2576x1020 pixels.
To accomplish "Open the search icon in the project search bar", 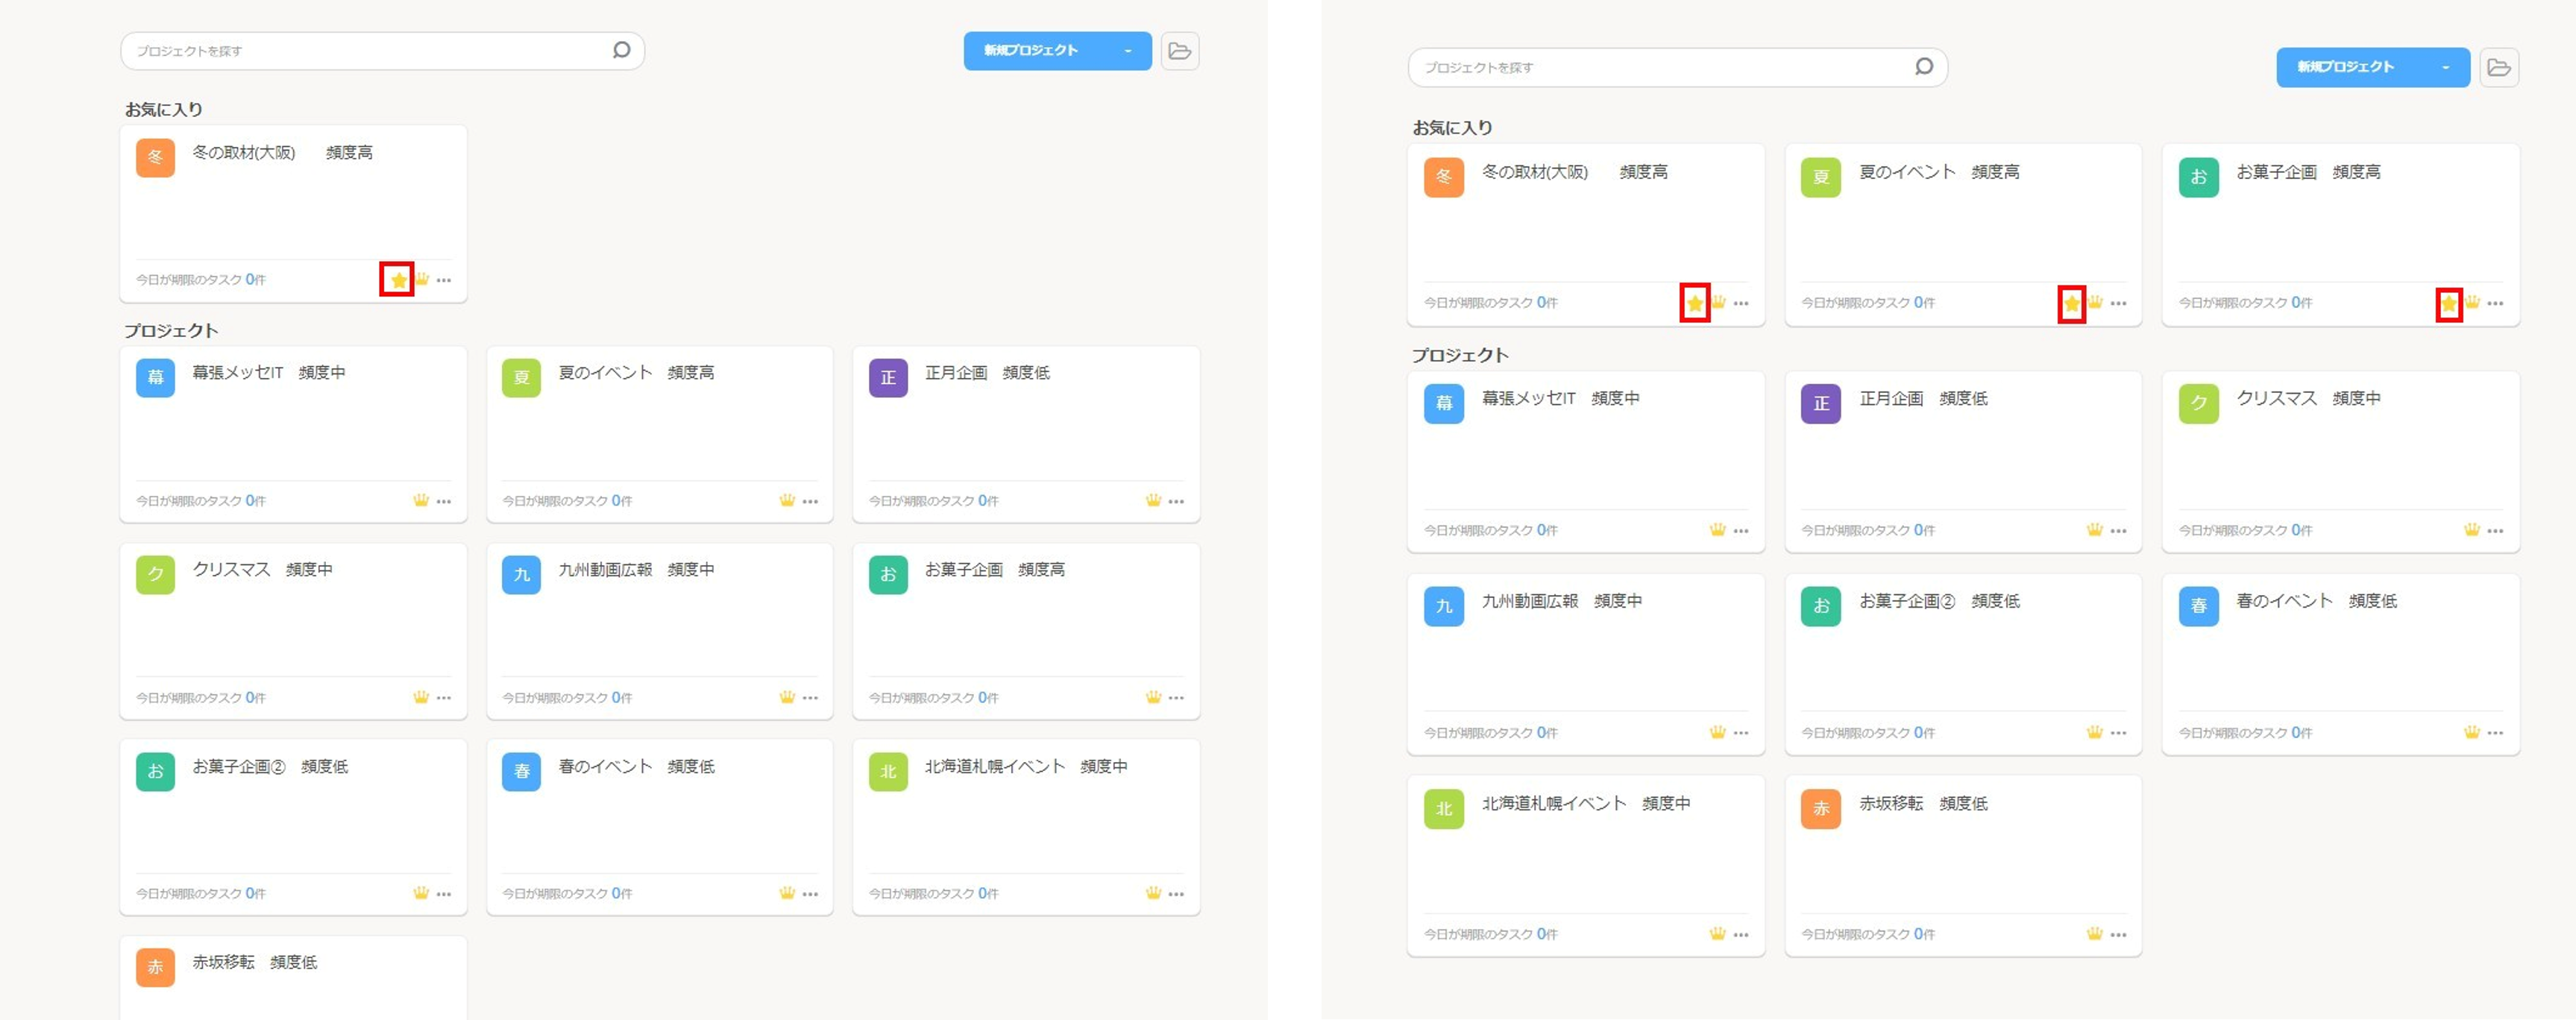I will [x=622, y=50].
